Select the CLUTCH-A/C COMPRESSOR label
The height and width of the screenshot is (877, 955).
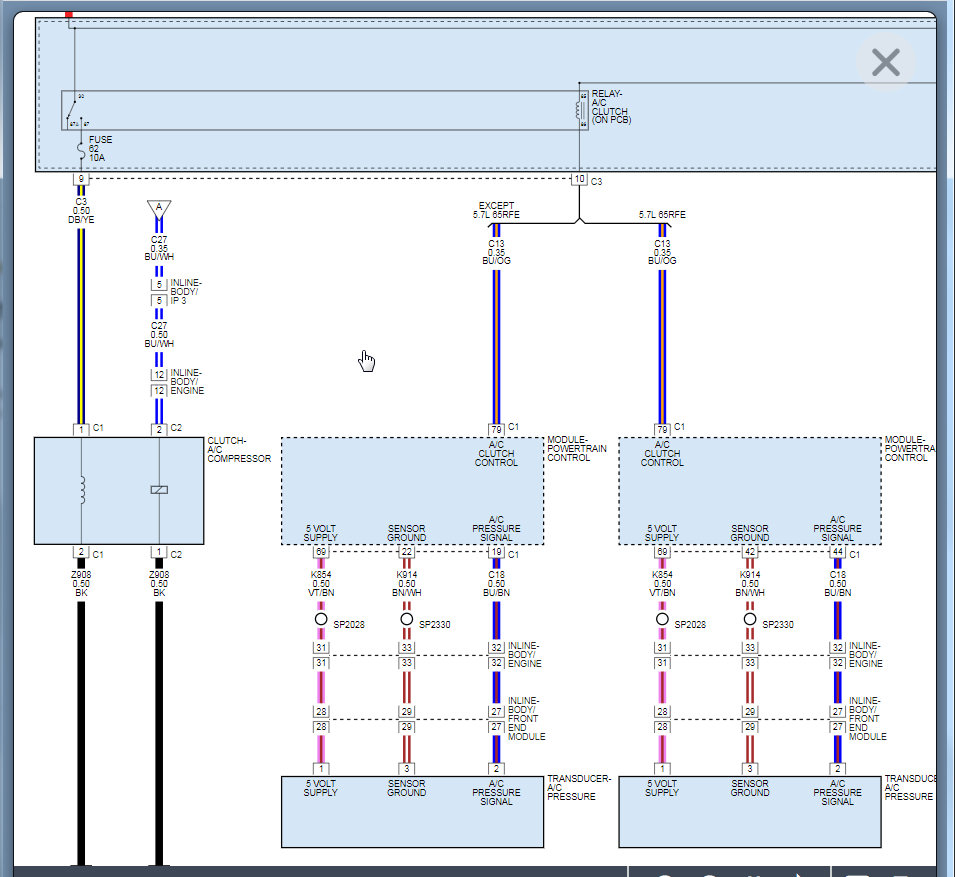pyautogui.click(x=239, y=449)
